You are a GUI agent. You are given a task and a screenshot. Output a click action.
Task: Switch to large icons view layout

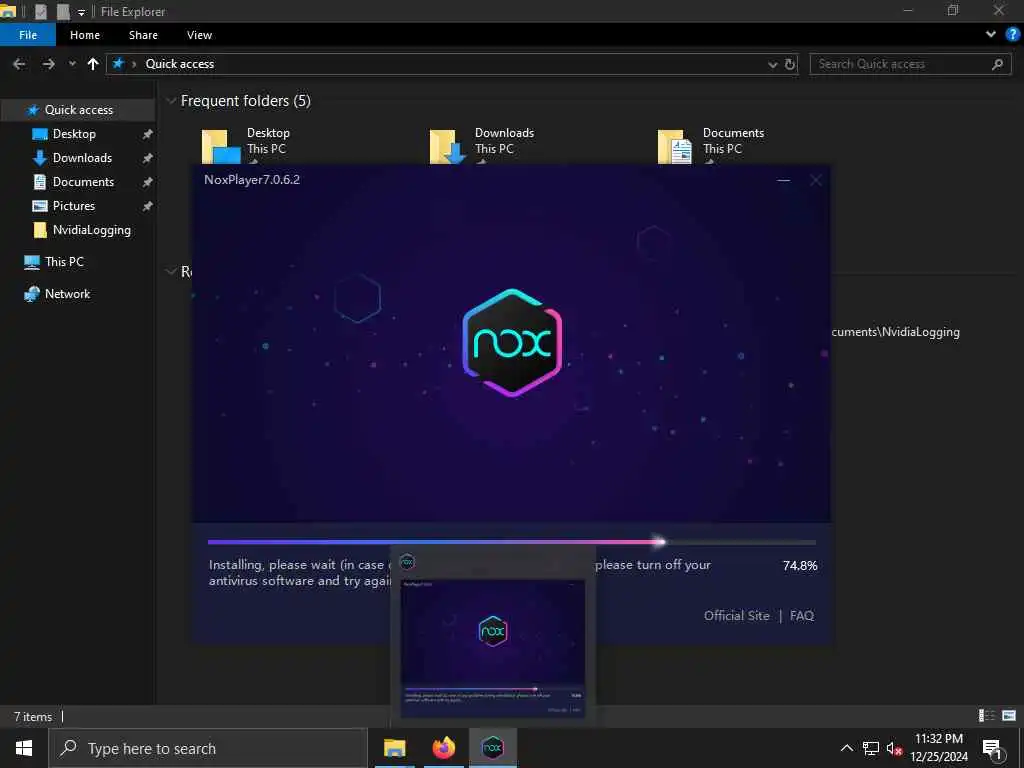[x=1009, y=716]
